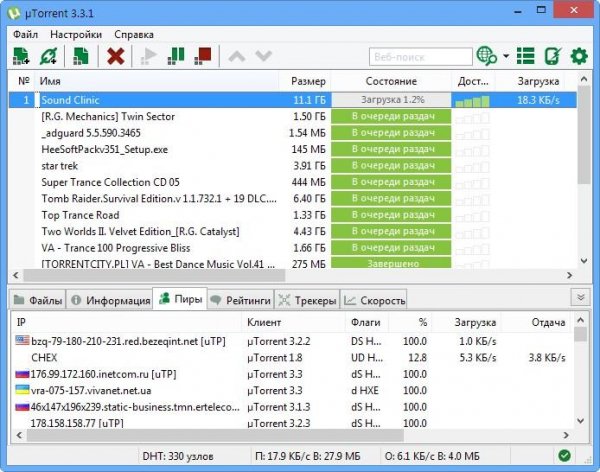Toggle the category list view icon

[525, 56]
